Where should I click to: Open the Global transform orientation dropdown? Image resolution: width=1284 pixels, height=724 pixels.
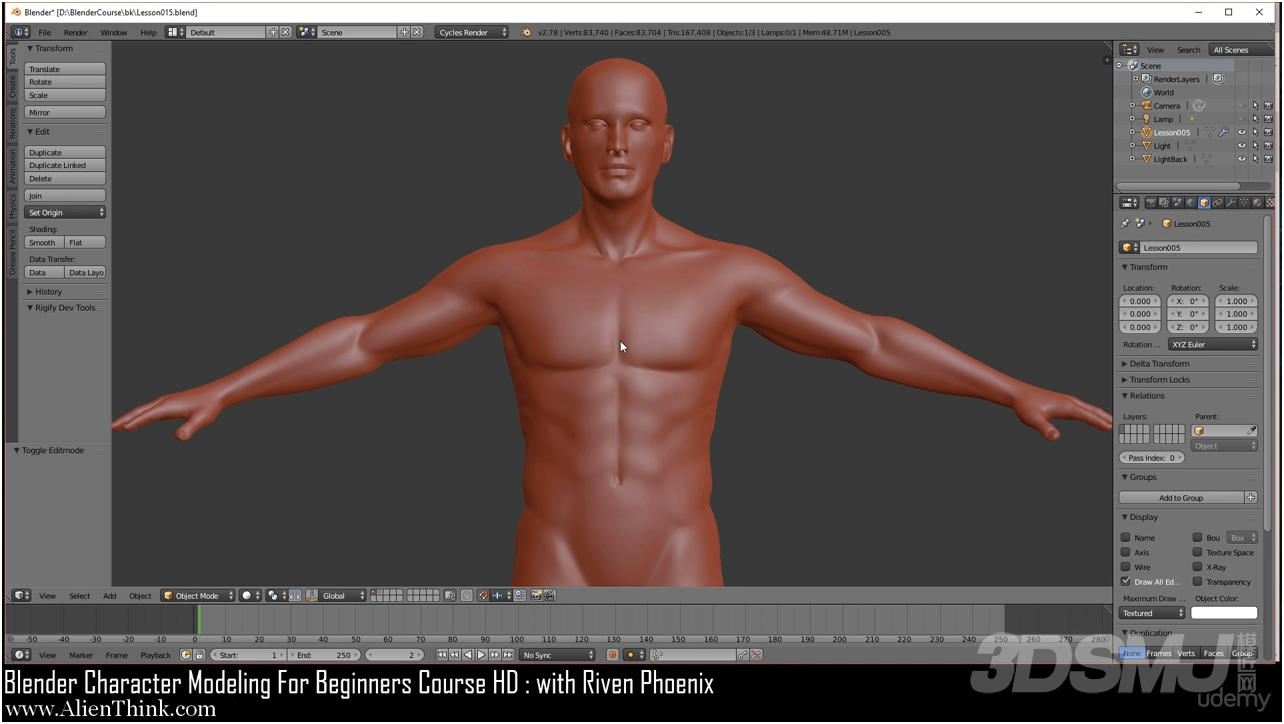pos(343,595)
